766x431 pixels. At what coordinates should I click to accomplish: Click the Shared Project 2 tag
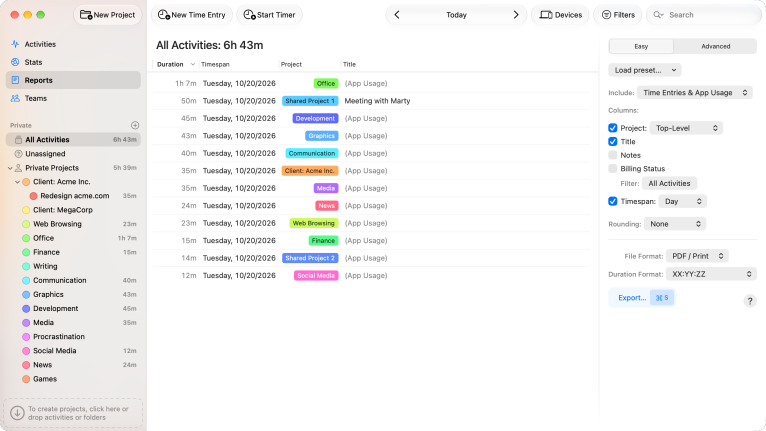(x=310, y=258)
